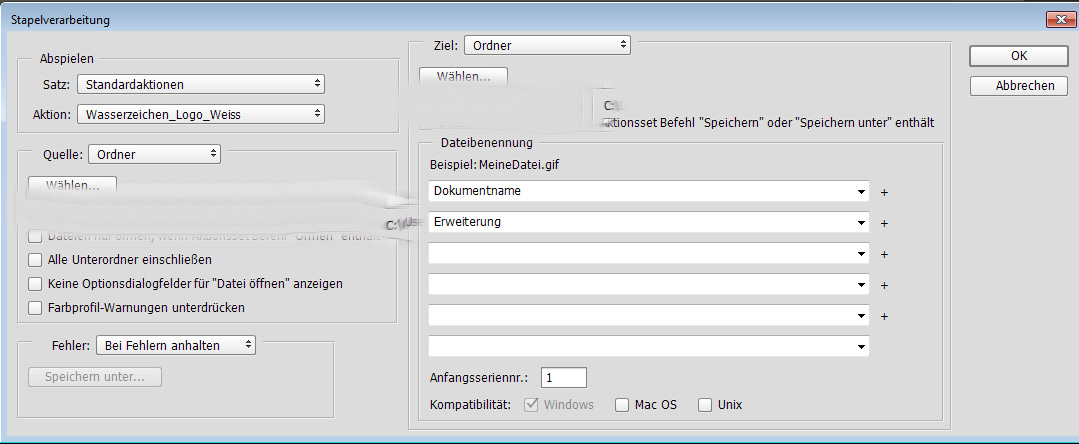Enable Unix compatibility checkbox

pyautogui.click(x=705, y=405)
